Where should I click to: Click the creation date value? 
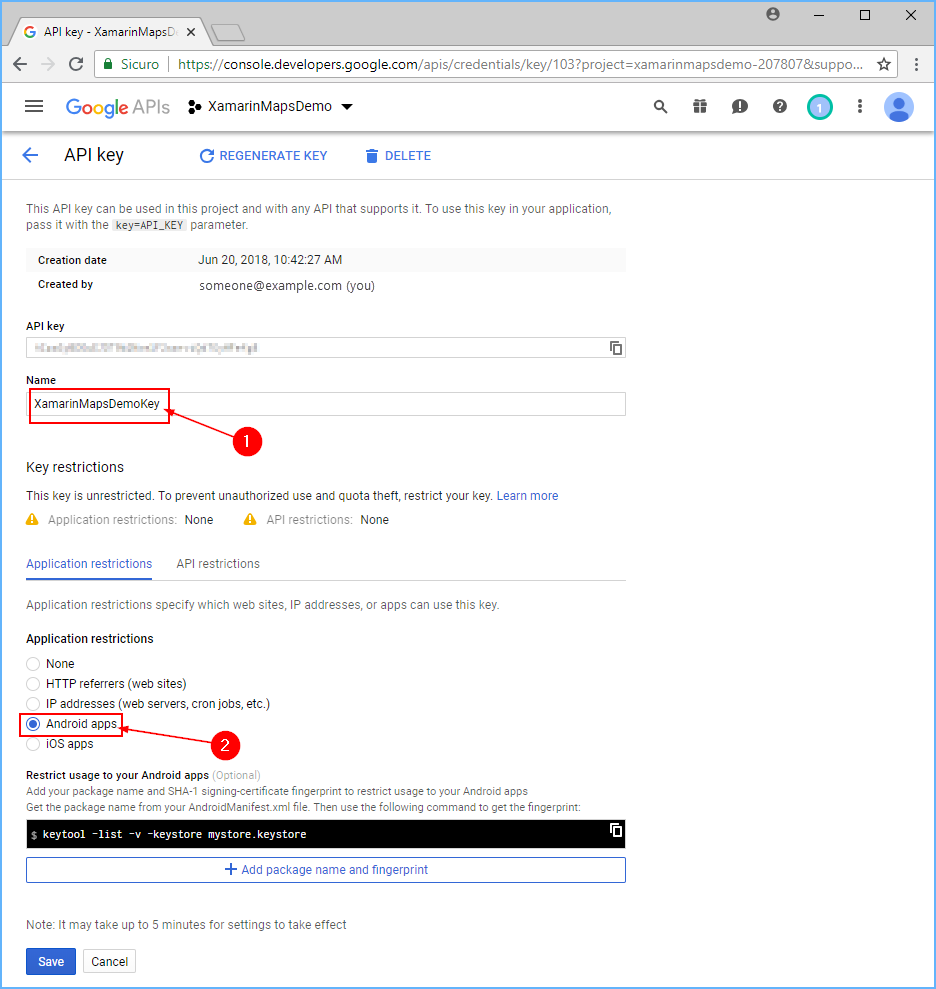(270, 260)
